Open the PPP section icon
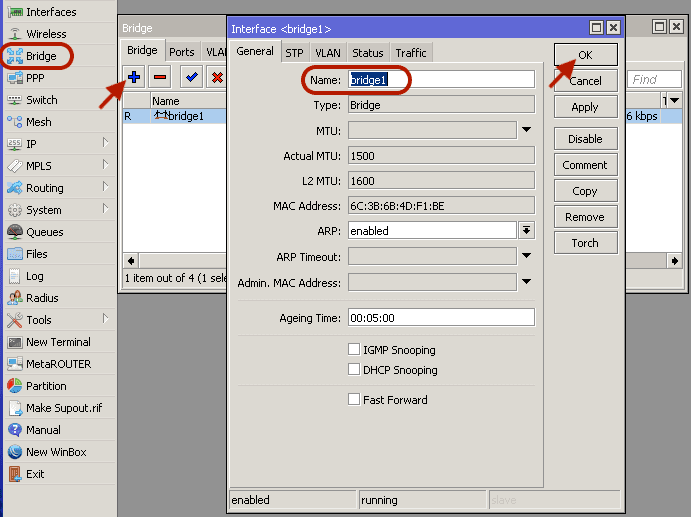The height and width of the screenshot is (517, 691). point(15,78)
